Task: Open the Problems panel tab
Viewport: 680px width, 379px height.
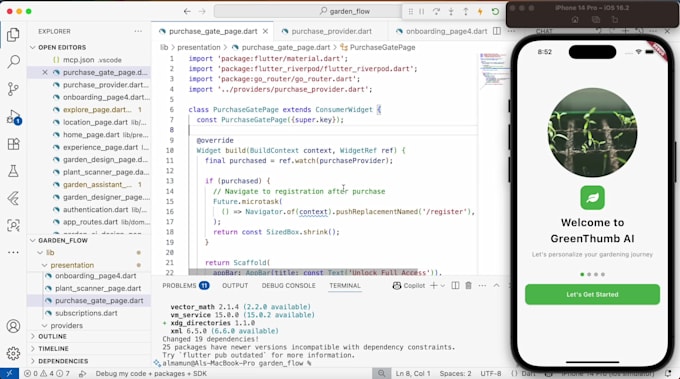Action: (x=186, y=285)
